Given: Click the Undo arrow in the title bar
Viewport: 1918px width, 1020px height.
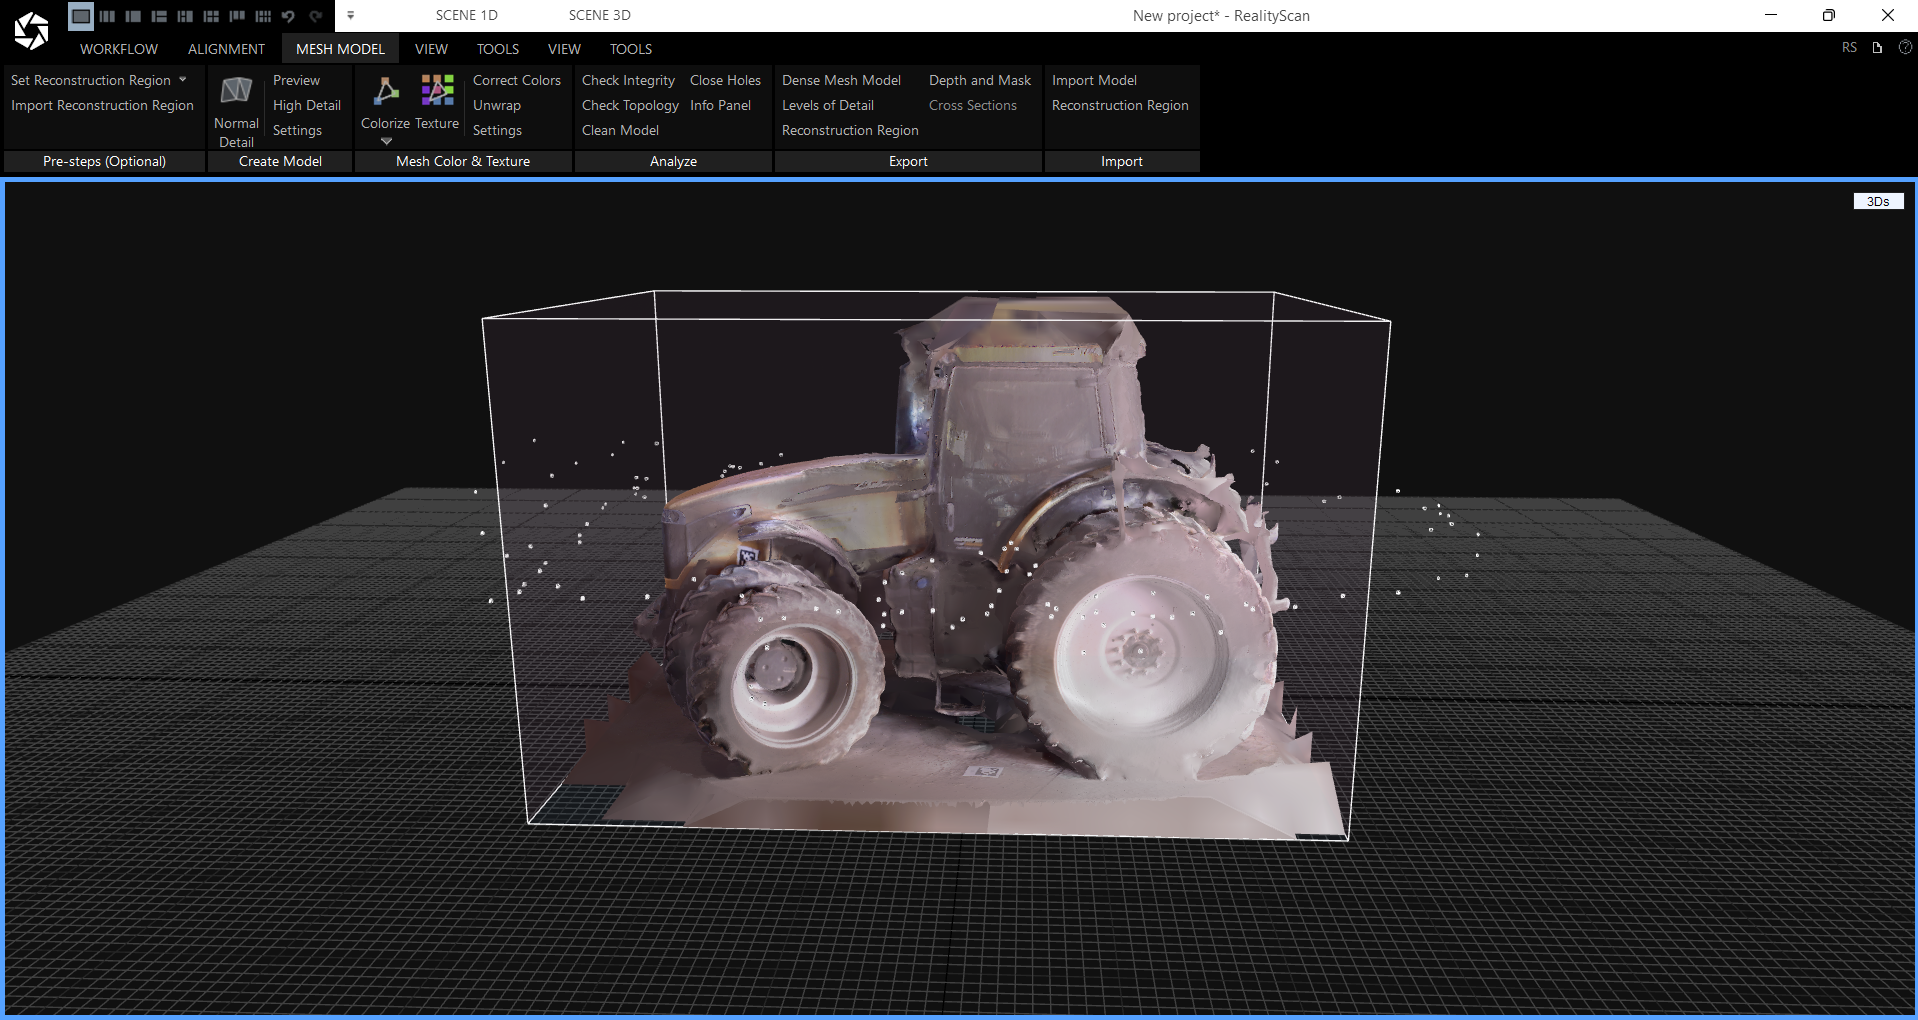Looking at the screenshot, I should (289, 16).
